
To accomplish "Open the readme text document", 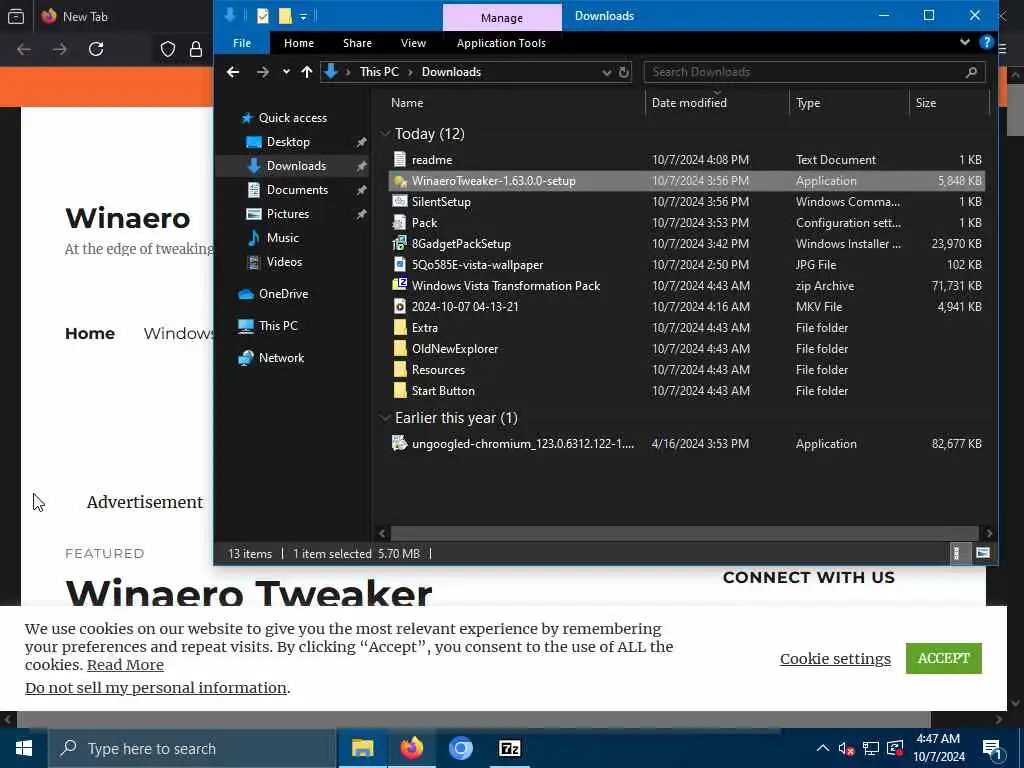I will [x=432, y=160].
